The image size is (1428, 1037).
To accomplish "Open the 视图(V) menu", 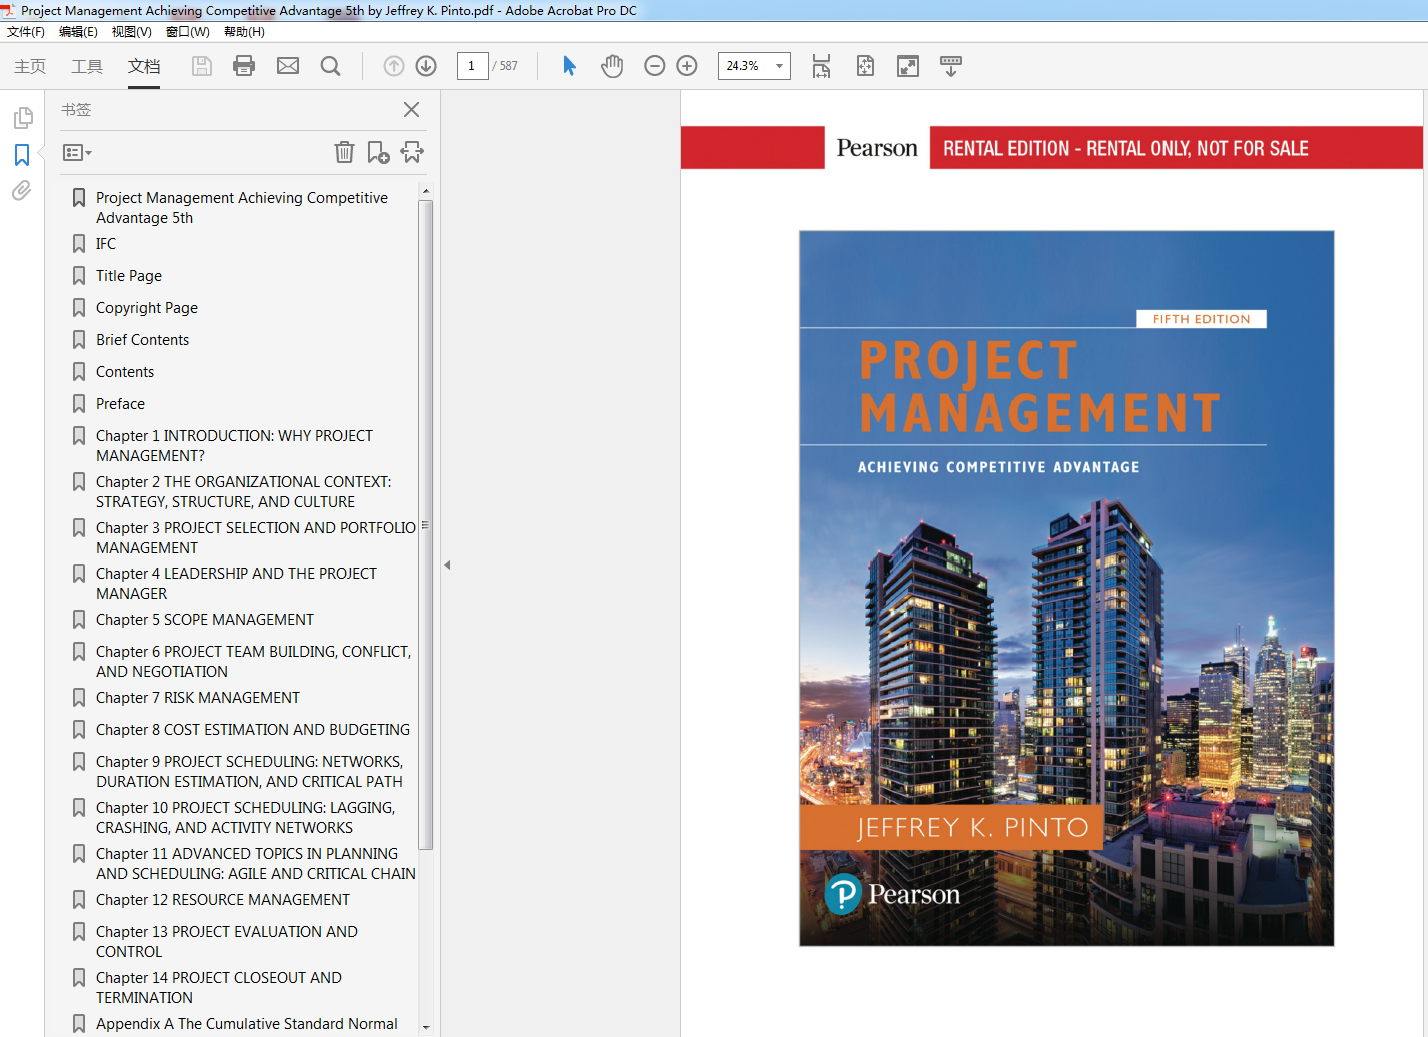I will tap(131, 32).
